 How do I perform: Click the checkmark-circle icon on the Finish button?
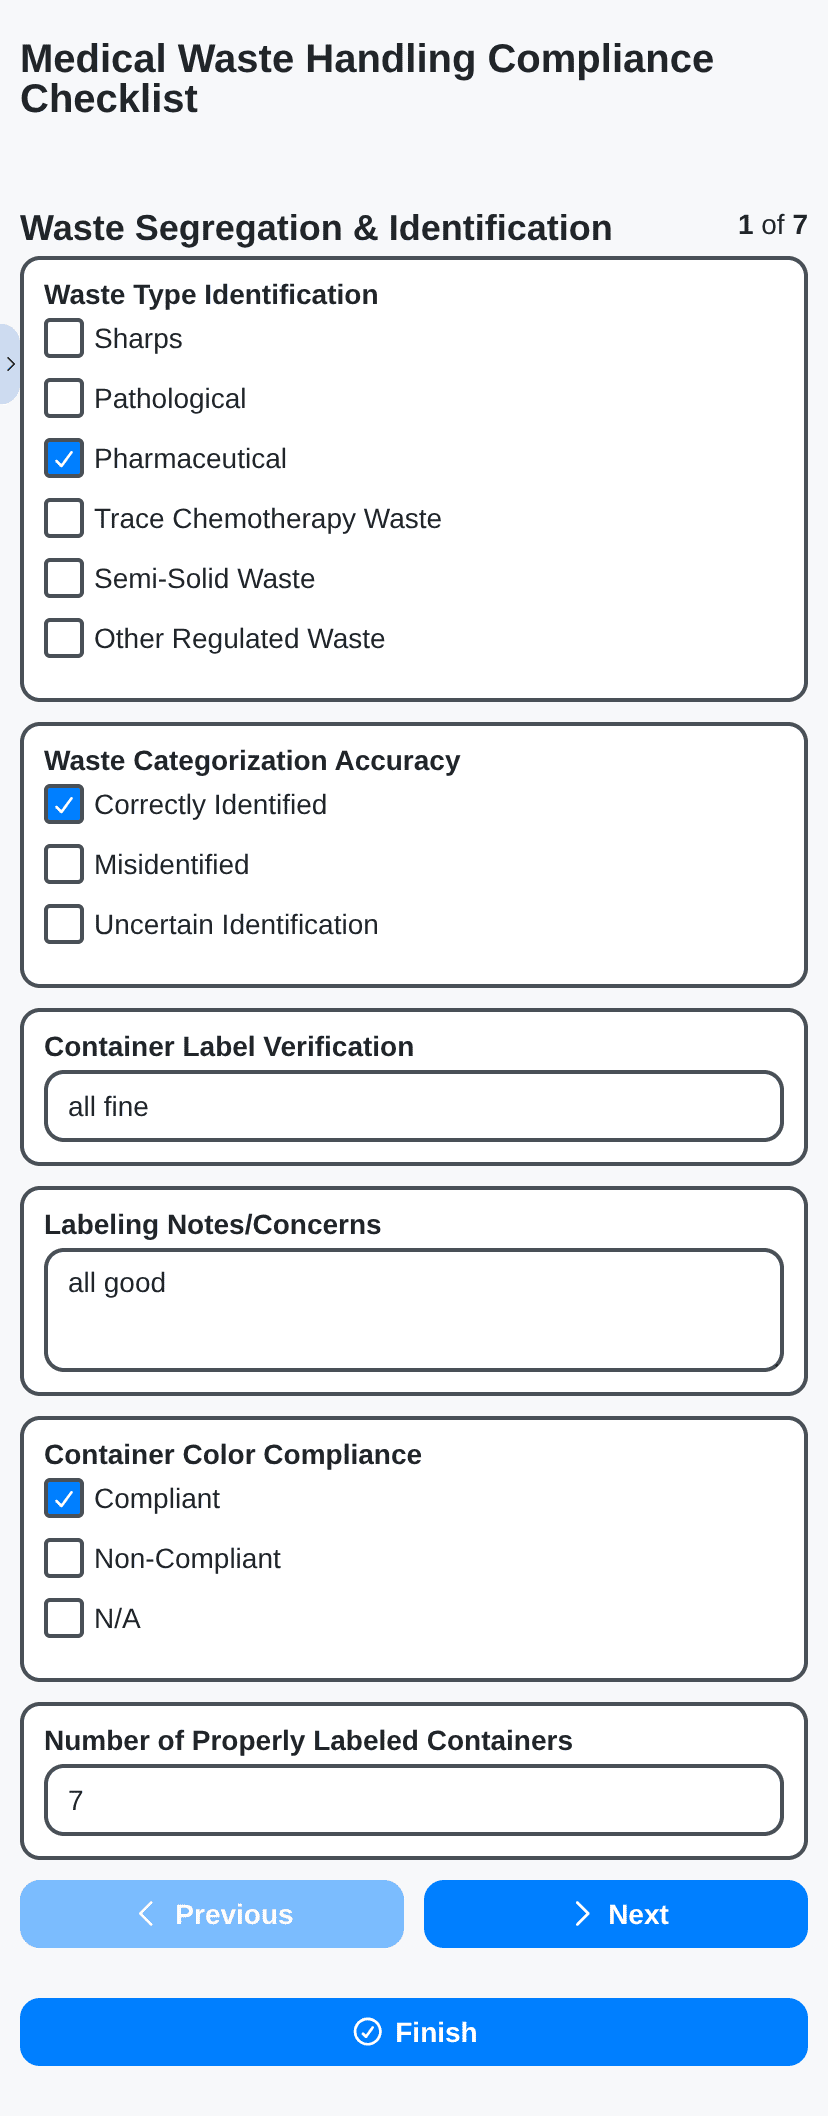(x=368, y=2032)
